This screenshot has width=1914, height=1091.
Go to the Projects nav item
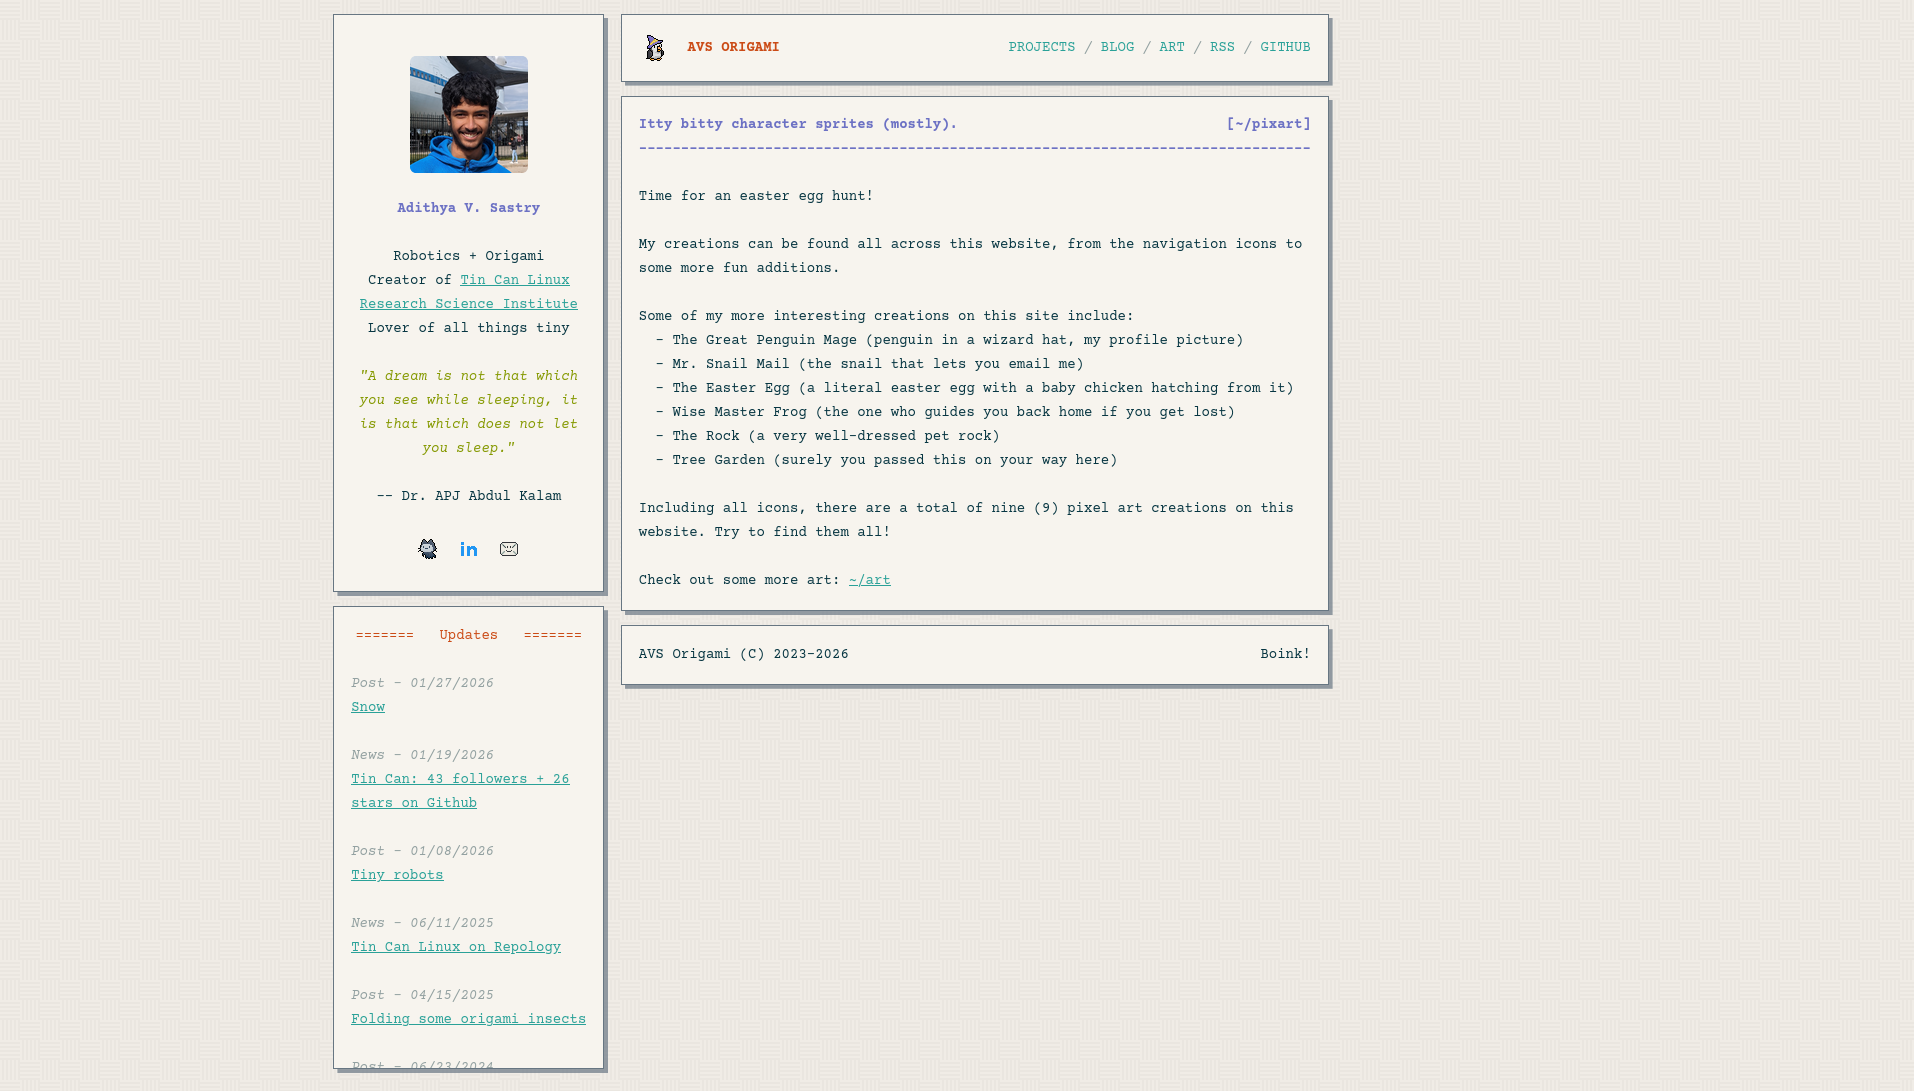(1041, 48)
